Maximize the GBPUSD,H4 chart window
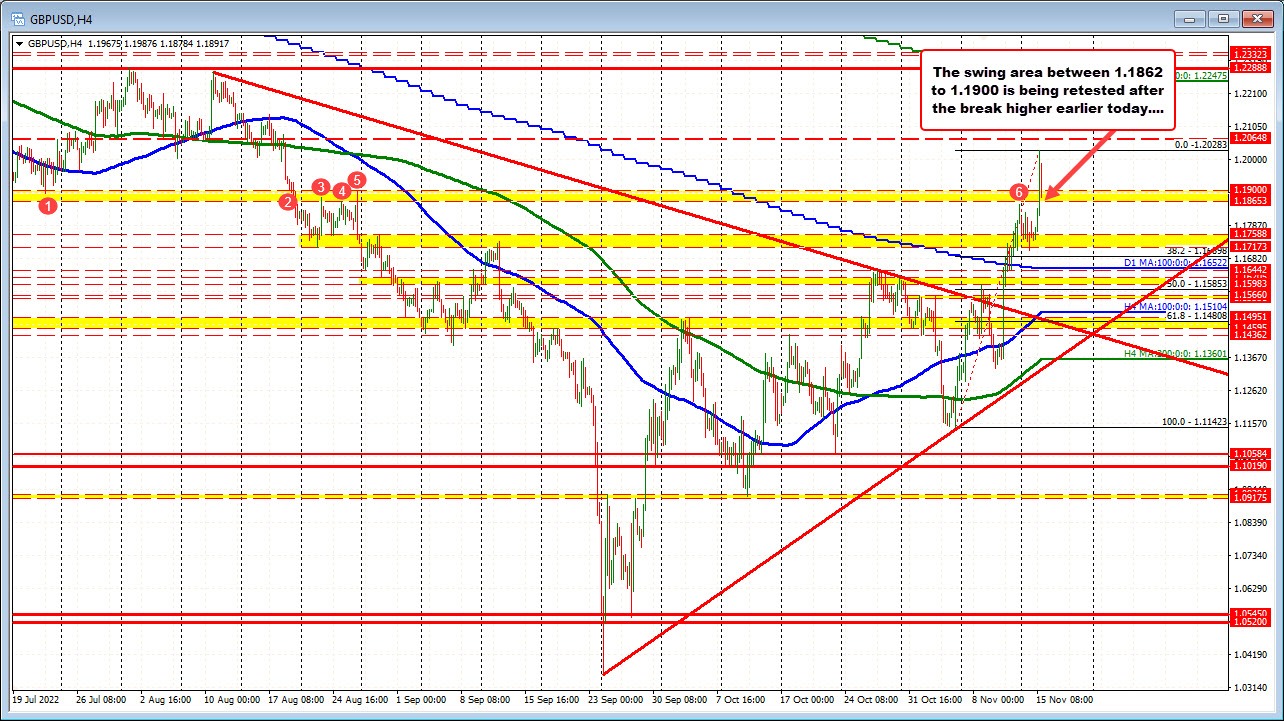This screenshot has width=1284, height=721. 1225,17
